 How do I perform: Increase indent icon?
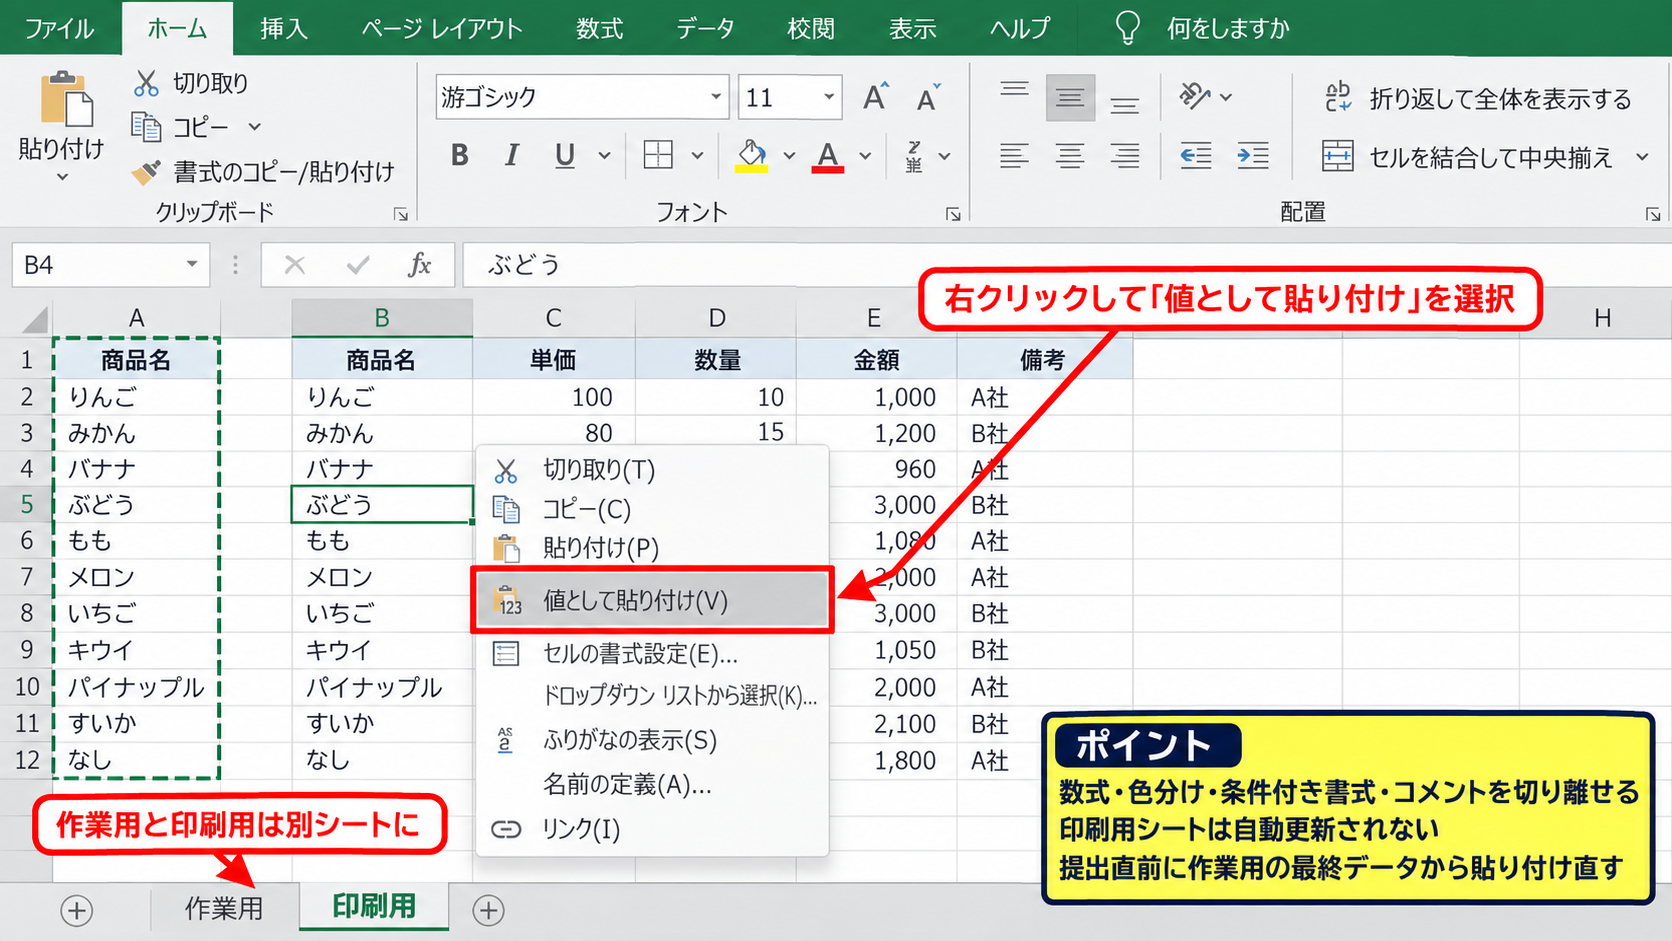pos(1252,156)
